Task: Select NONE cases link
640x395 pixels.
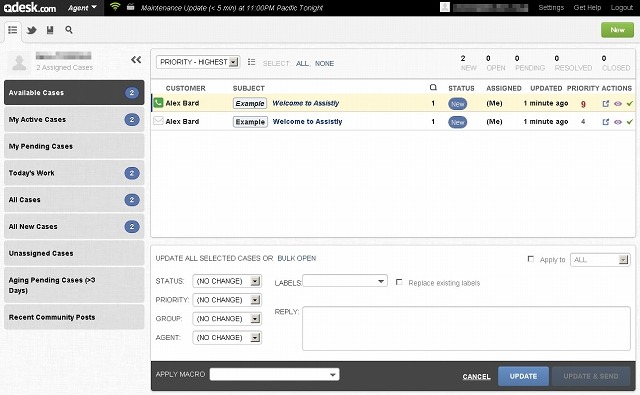Action: (x=324, y=64)
